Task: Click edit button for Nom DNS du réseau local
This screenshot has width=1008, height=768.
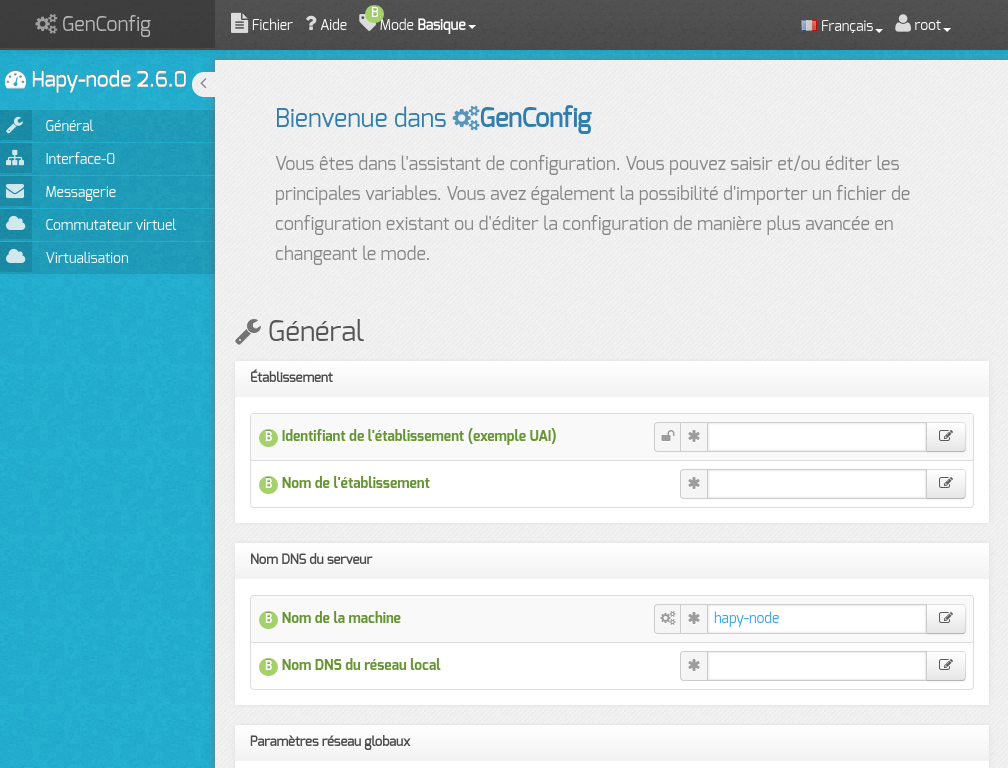Action: [x=946, y=665]
